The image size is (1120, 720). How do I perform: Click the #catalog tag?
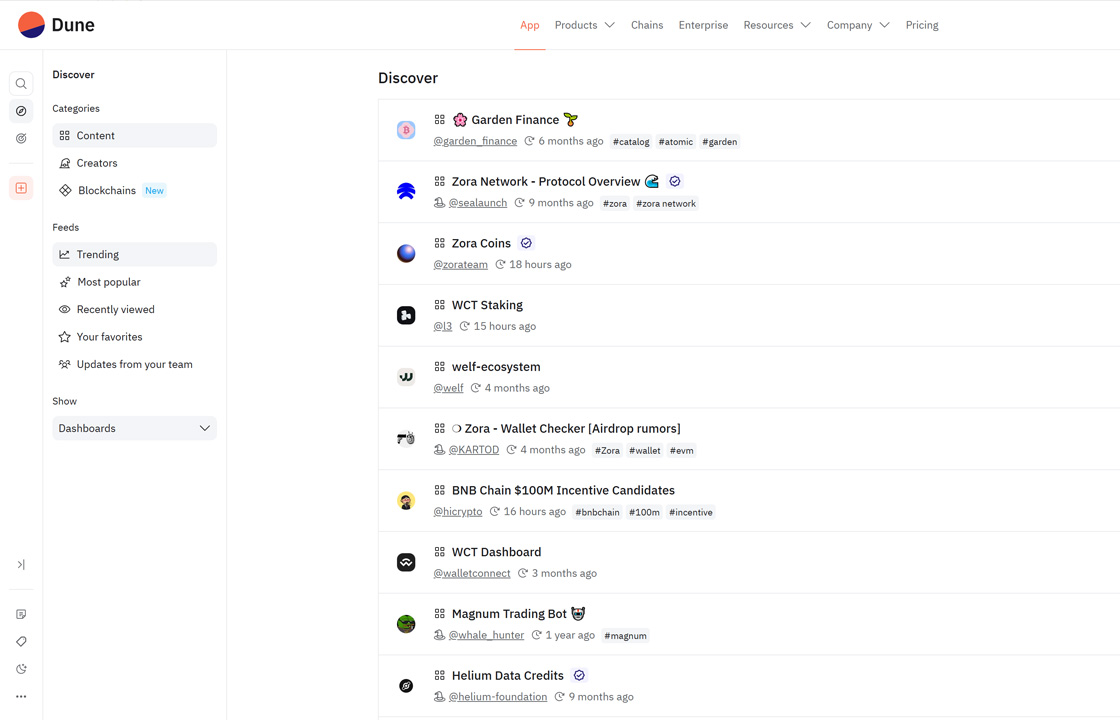click(631, 141)
